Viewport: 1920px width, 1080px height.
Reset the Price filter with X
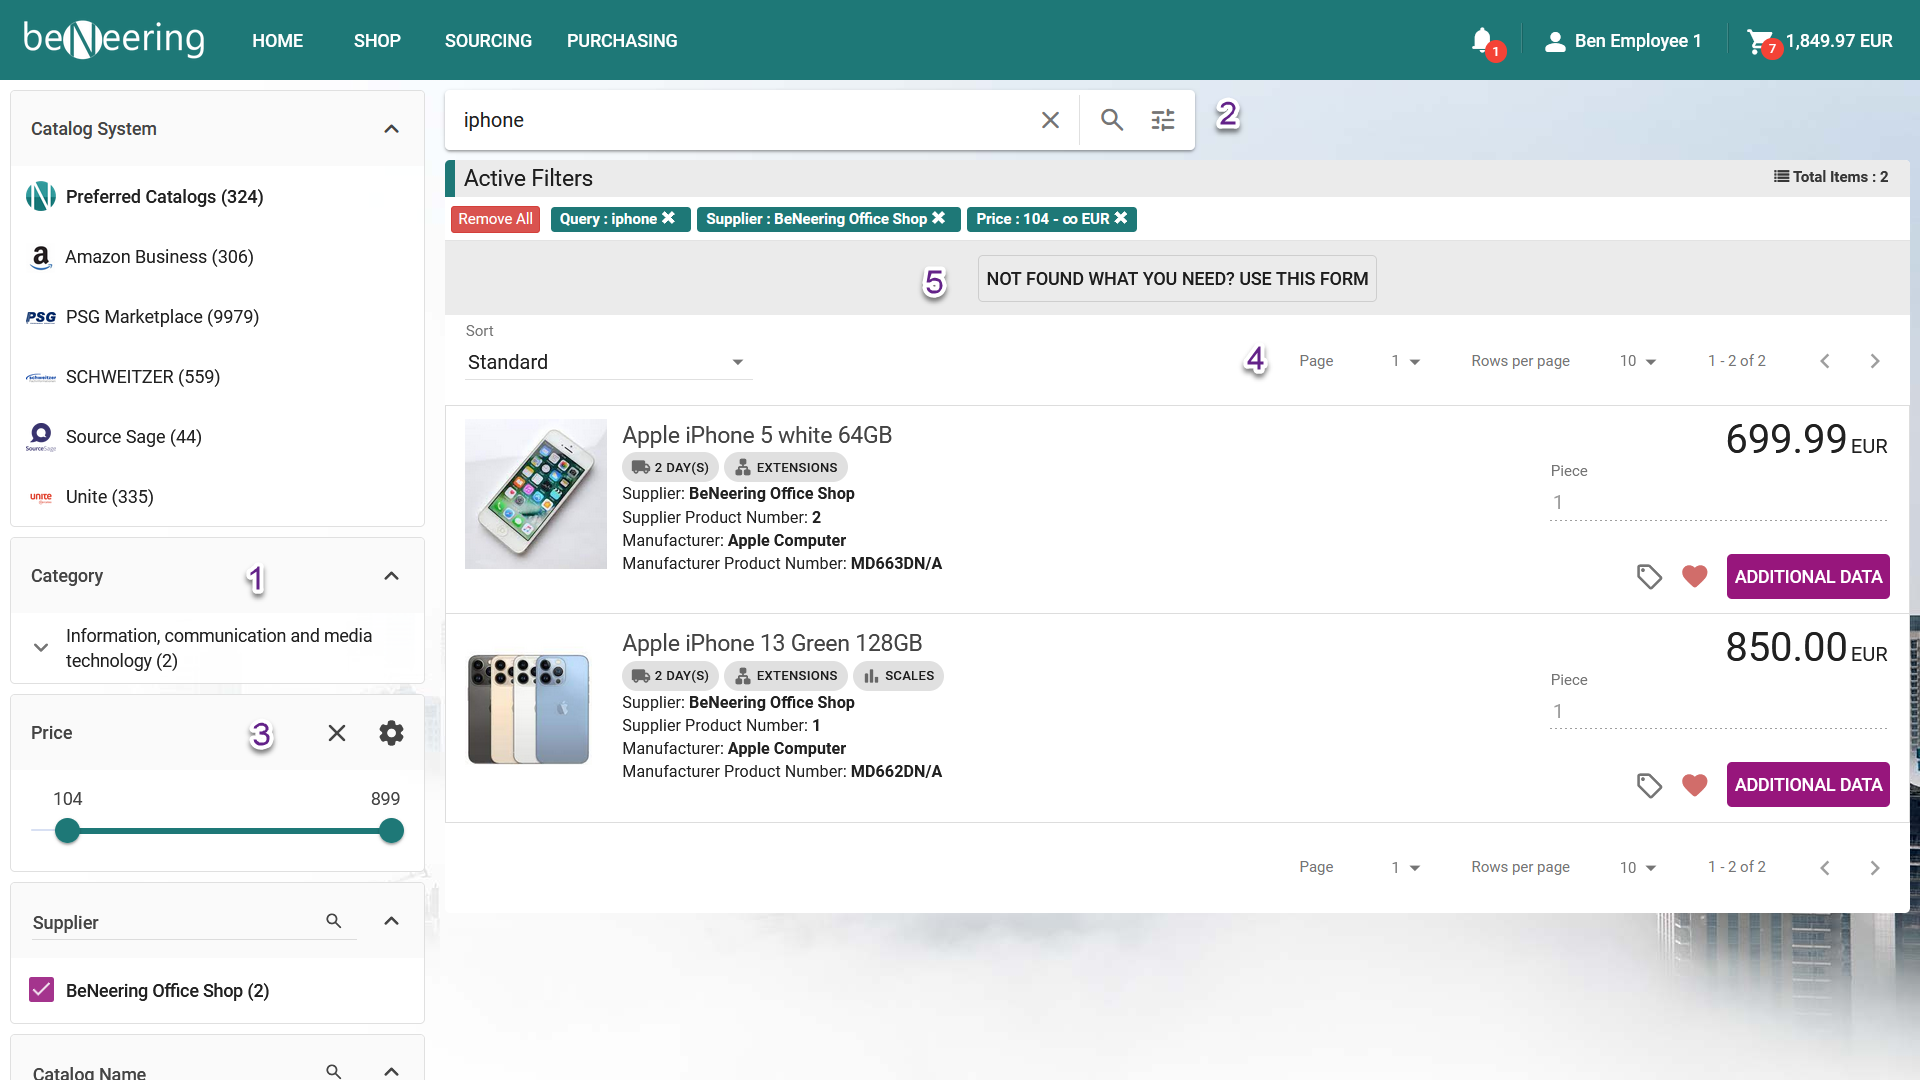[x=337, y=733]
